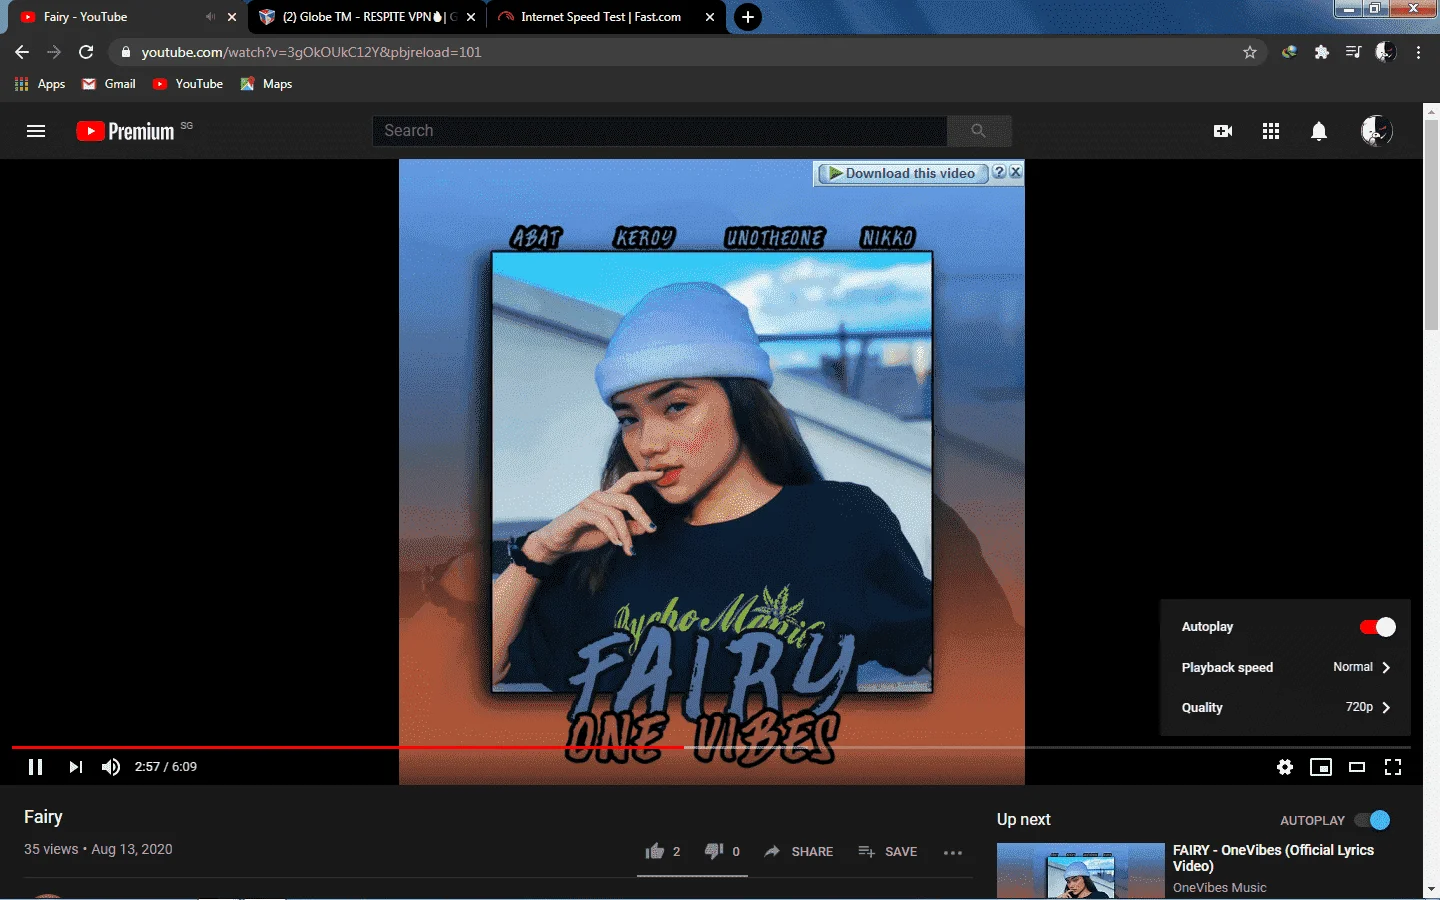Open the YouTube guide hamburger menu
This screenshot has height=900, width=1440.
coord(36,131)
